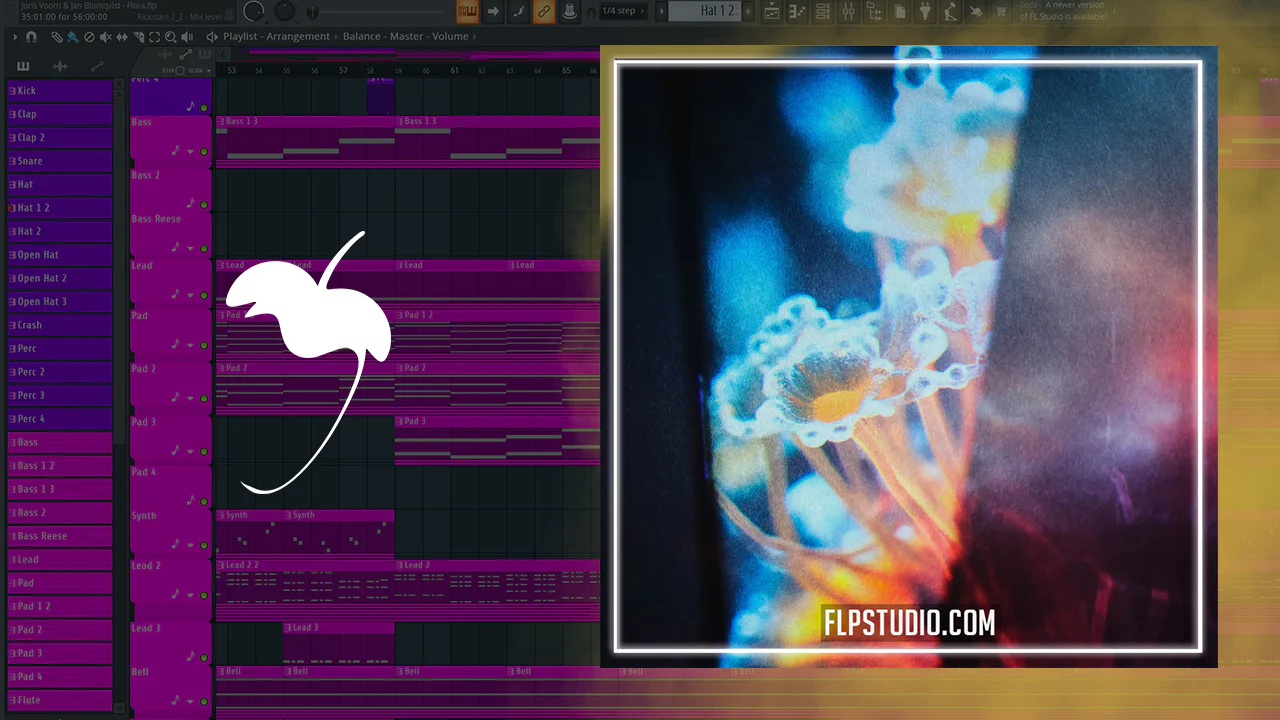Viewport: 1280px width, 720px height.
Task: Click the Balance - Master - Volume breadcrumb
Action: click(405, 37)
